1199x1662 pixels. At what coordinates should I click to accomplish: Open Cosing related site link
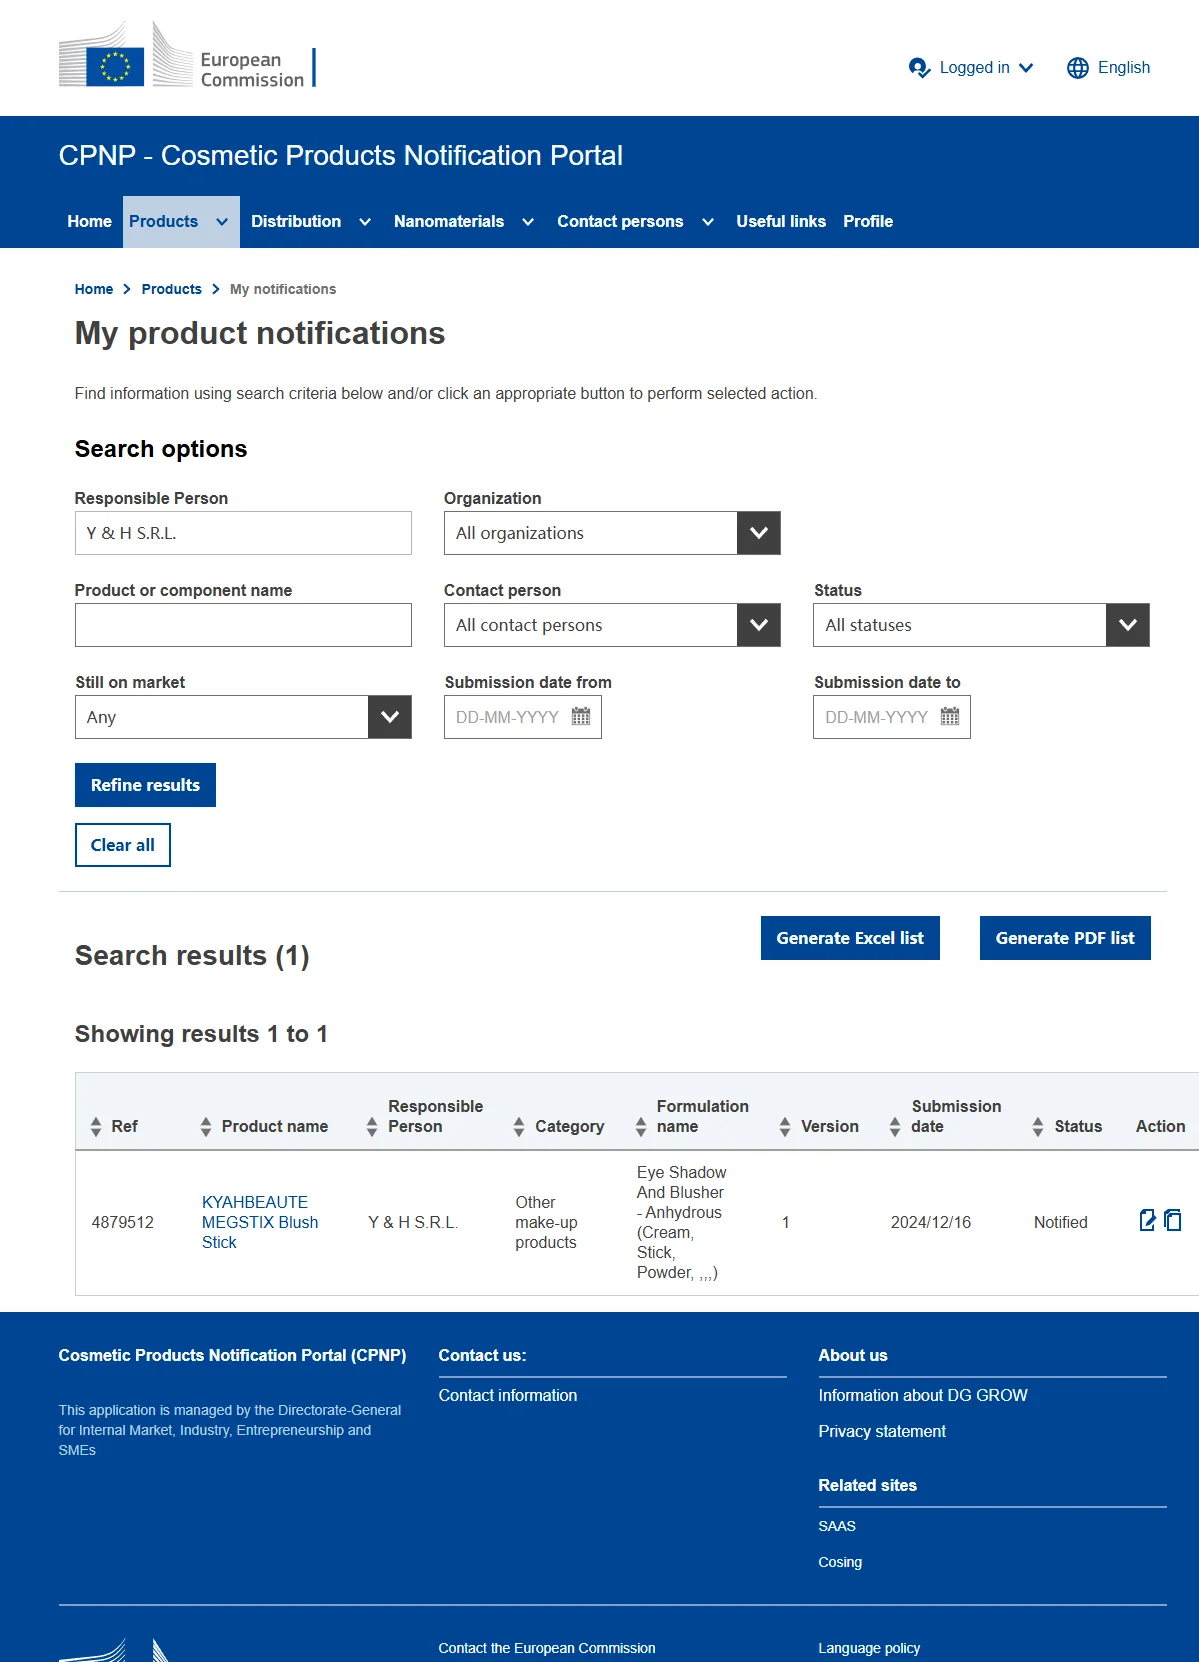[840, 1562]
